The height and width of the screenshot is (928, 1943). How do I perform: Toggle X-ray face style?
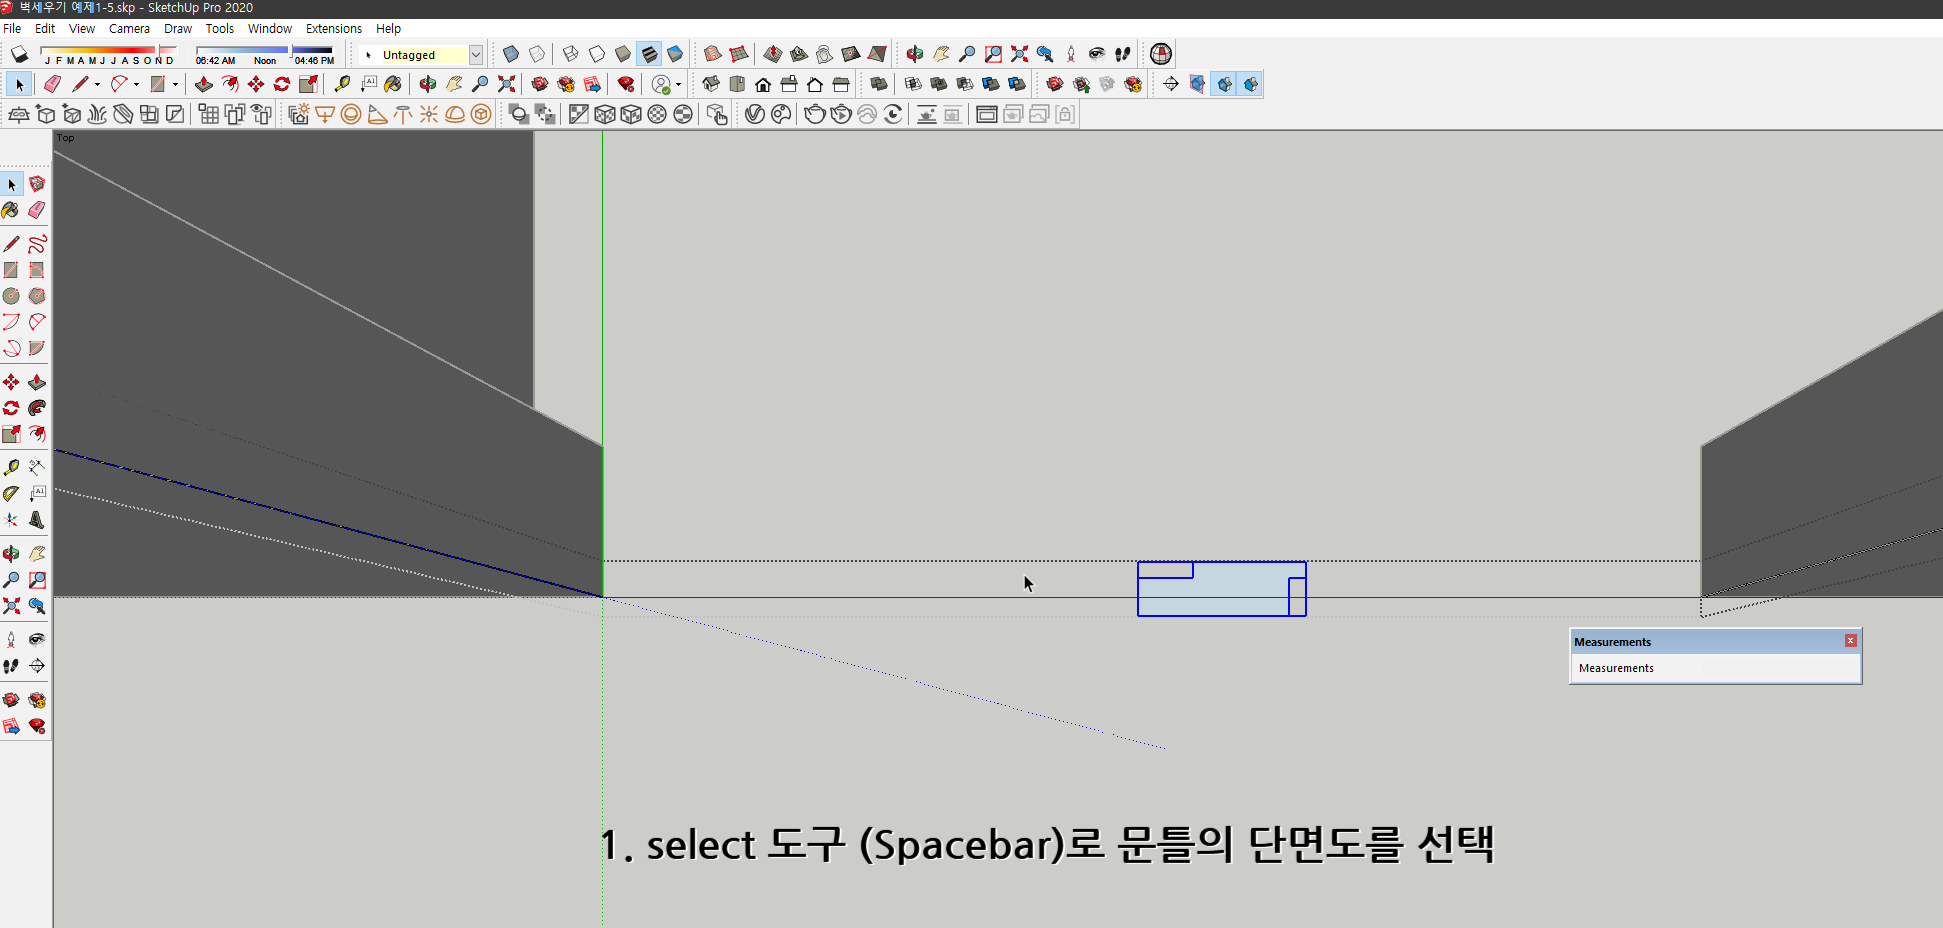511,54
